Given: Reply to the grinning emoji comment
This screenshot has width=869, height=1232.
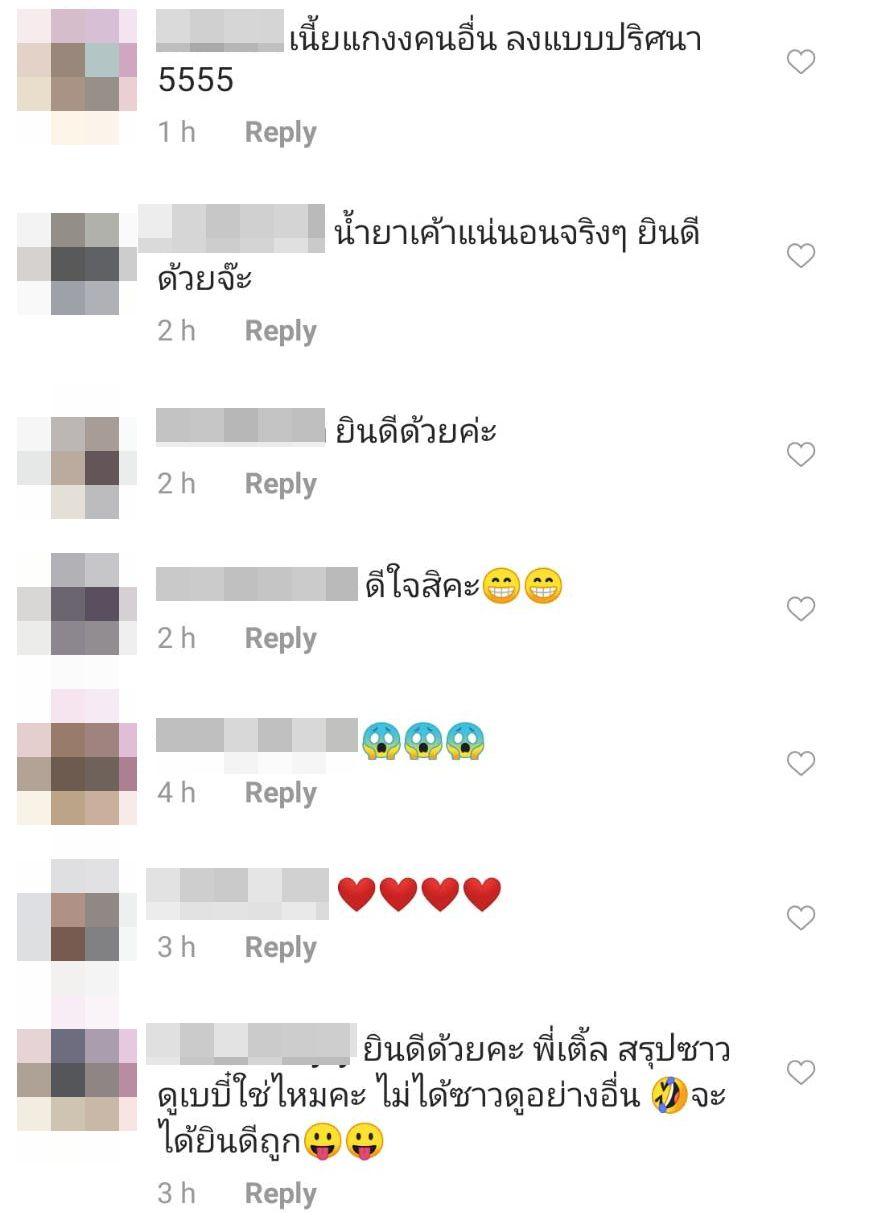Looking at the screenshot, I should pyautogui.click(x=281, y=638).
